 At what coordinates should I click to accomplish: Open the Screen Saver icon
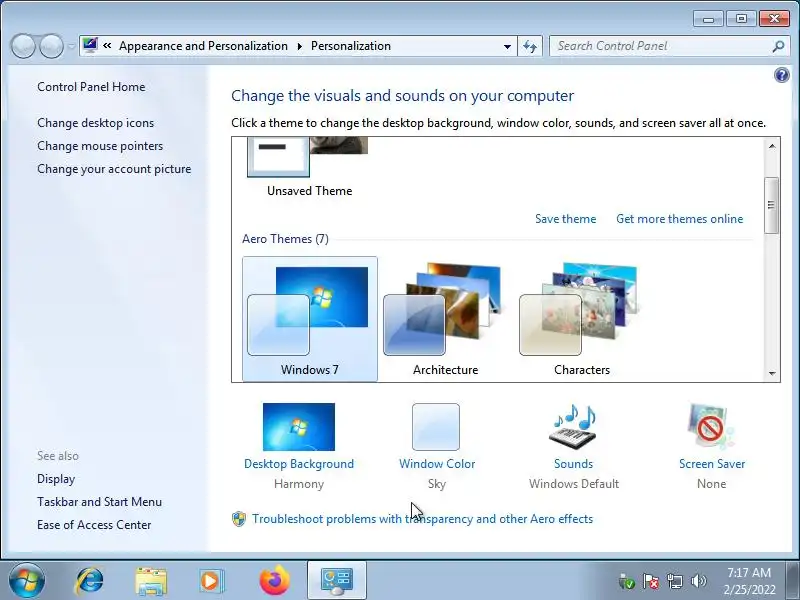click(x=711, y=427)
